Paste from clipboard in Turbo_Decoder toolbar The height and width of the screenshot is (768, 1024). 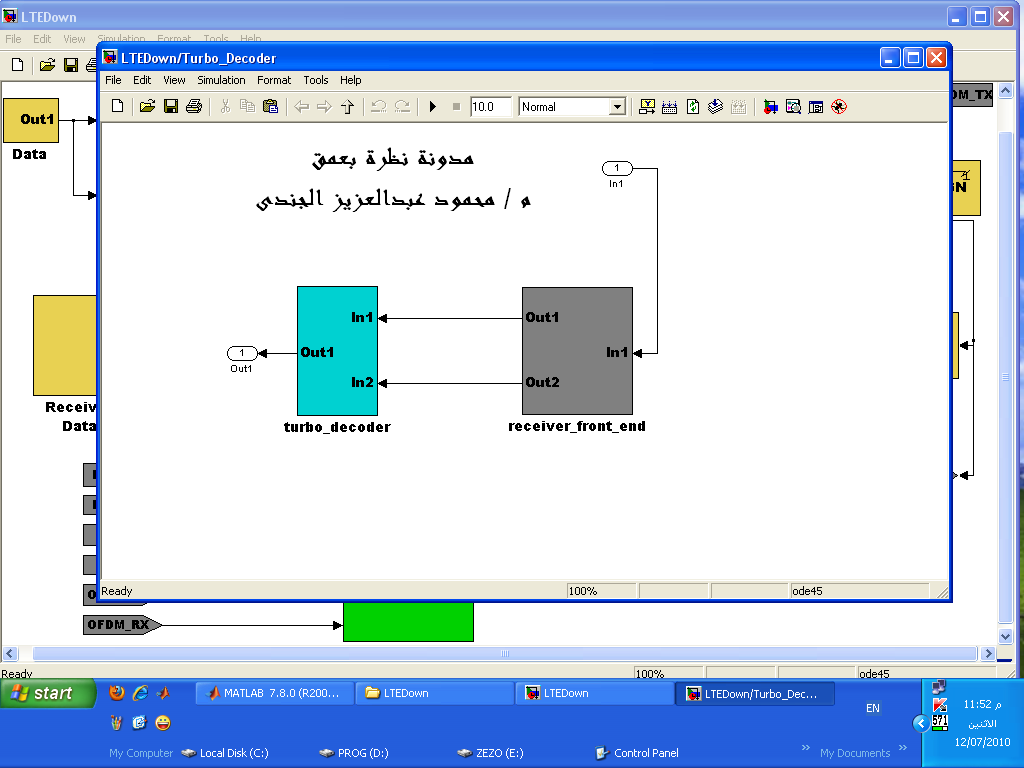[x=270, y=106]
